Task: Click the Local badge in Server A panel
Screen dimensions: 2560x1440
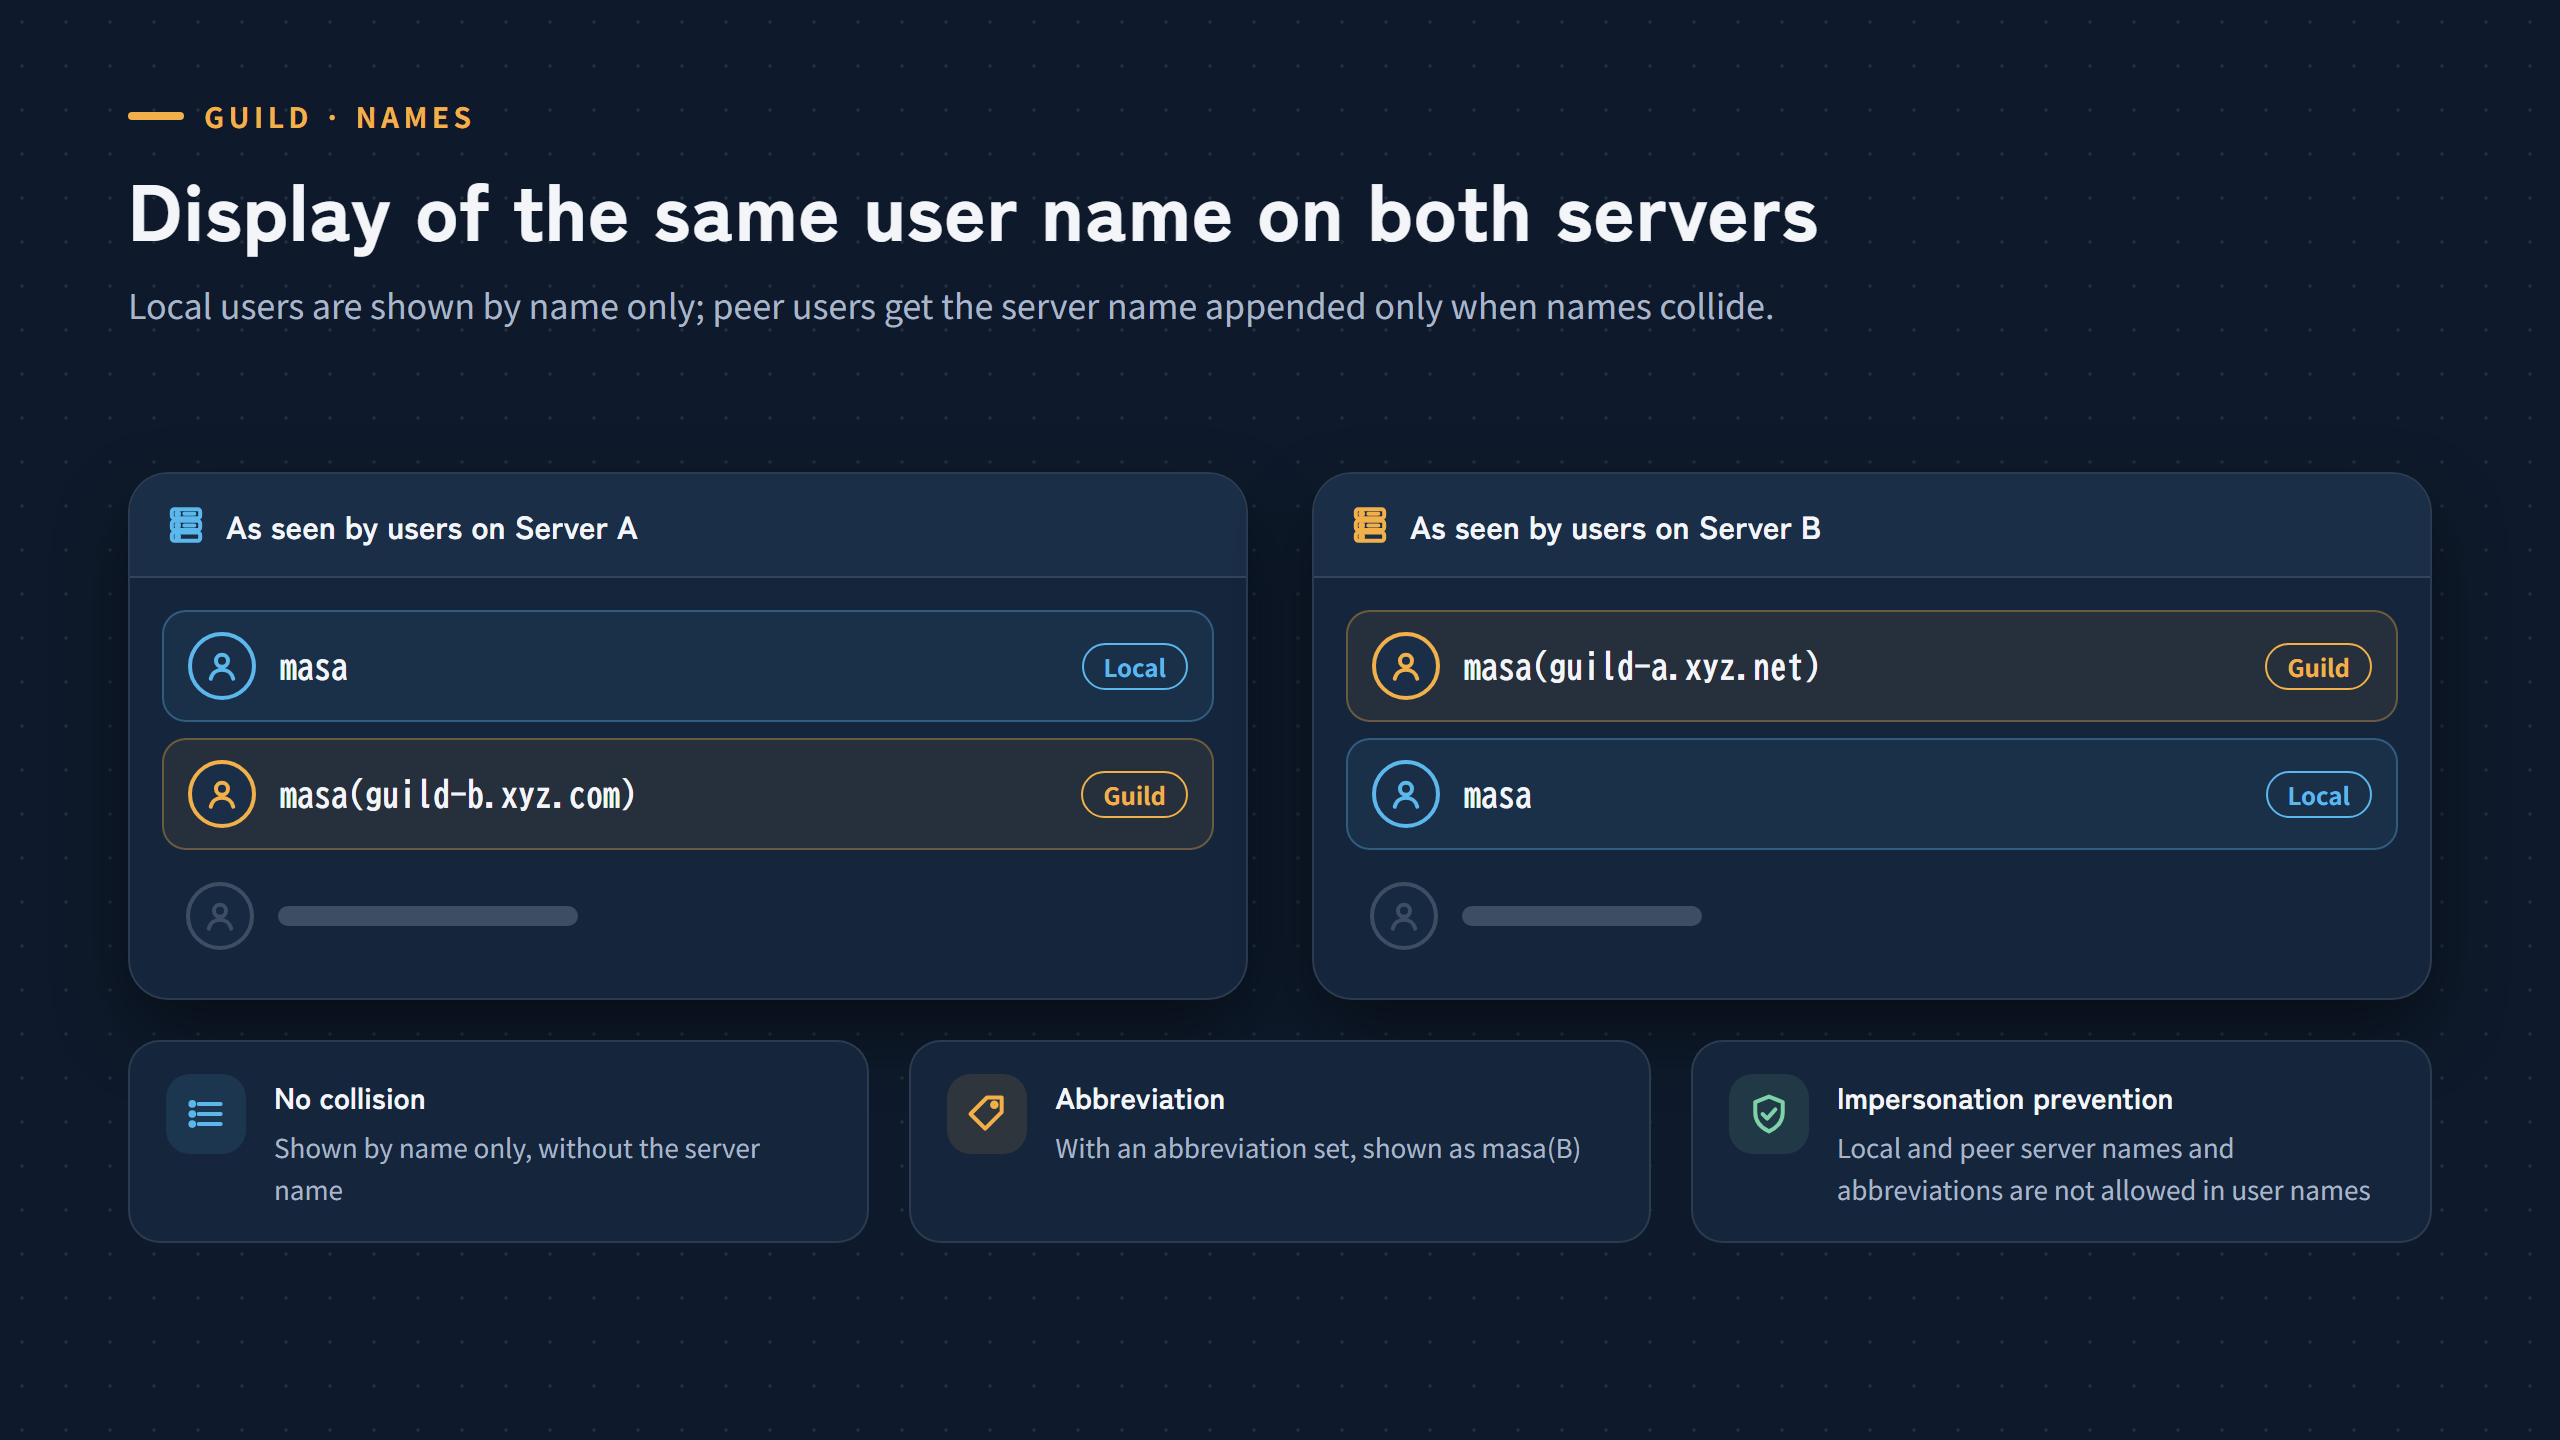Action: point(1135,667)
